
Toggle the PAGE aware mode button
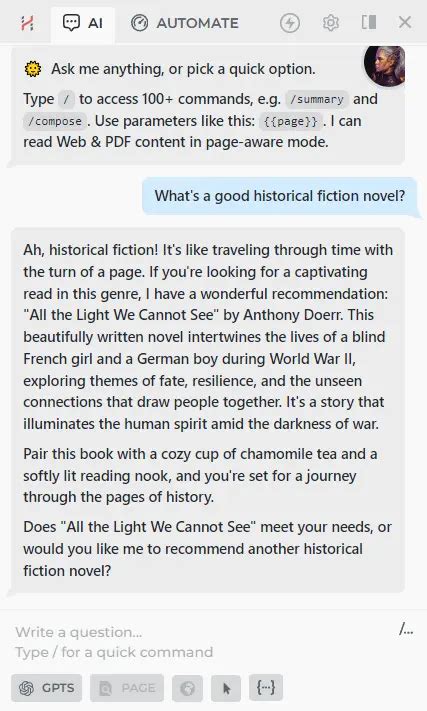click(x=127, y=688)
